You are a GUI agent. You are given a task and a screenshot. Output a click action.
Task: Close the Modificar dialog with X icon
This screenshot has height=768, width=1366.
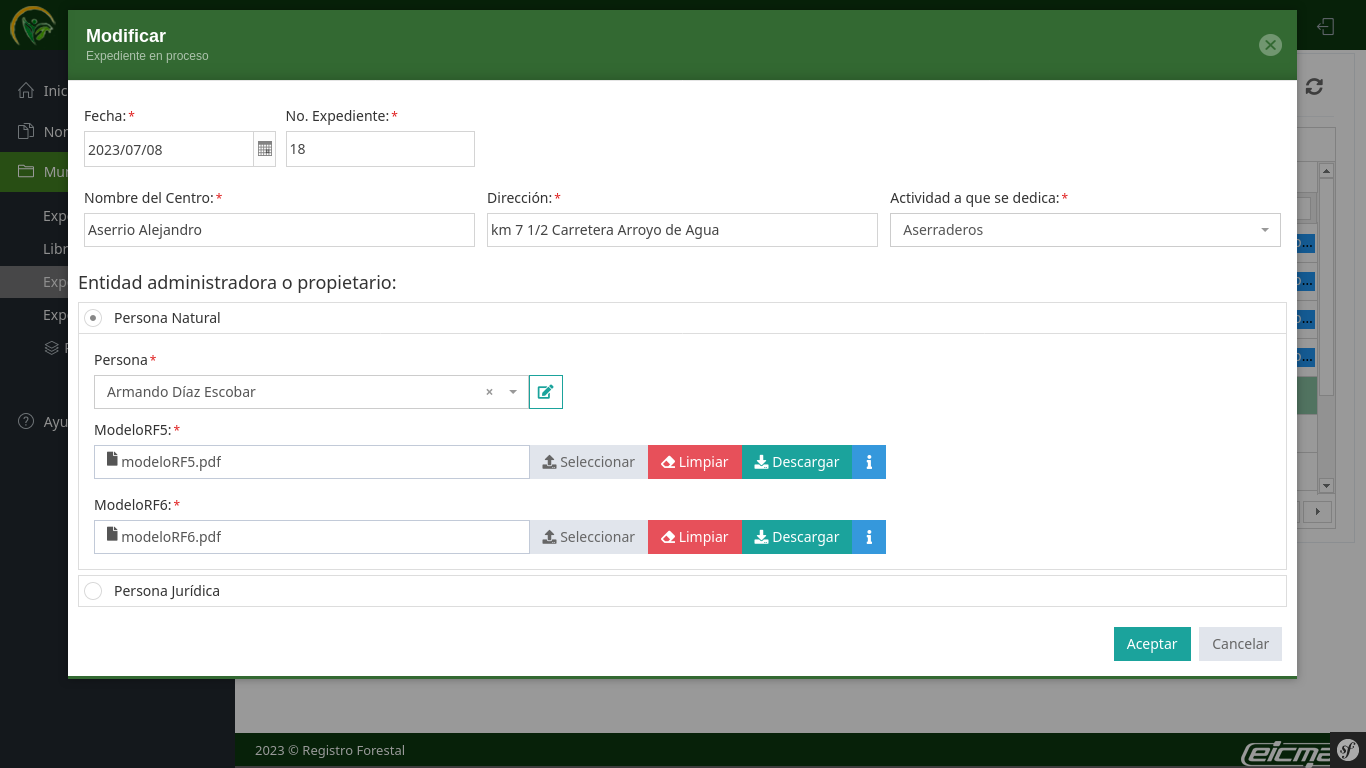tap(1270, 44)
